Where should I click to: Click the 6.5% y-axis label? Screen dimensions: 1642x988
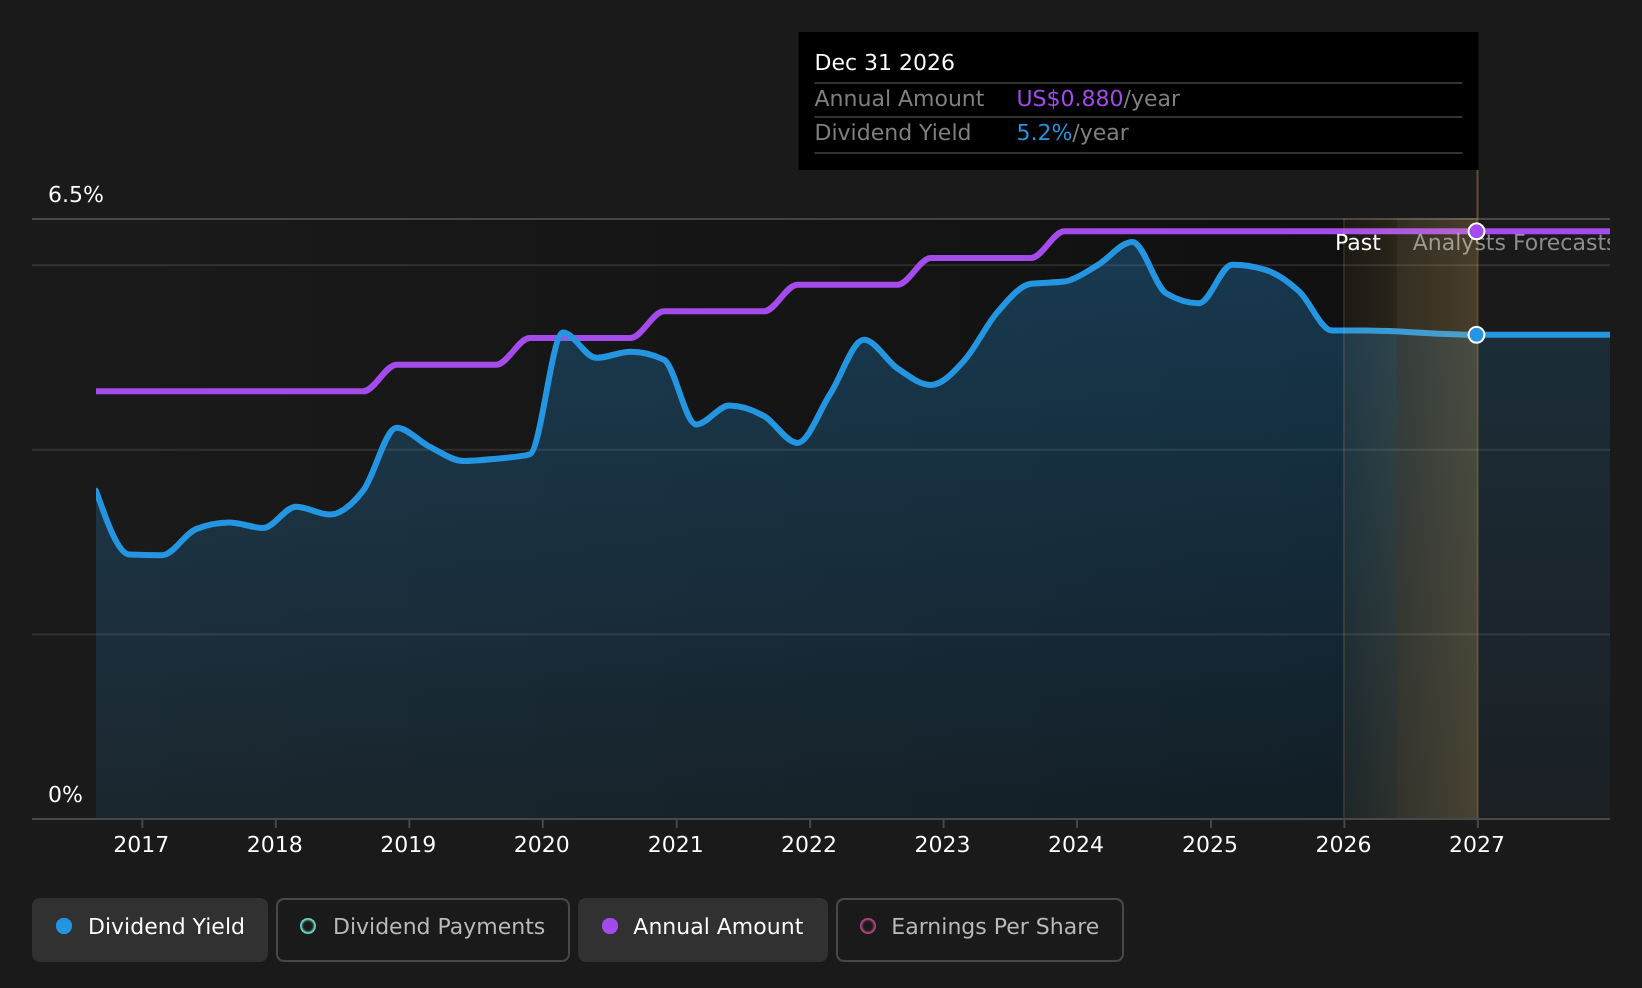tap(76, 195)
